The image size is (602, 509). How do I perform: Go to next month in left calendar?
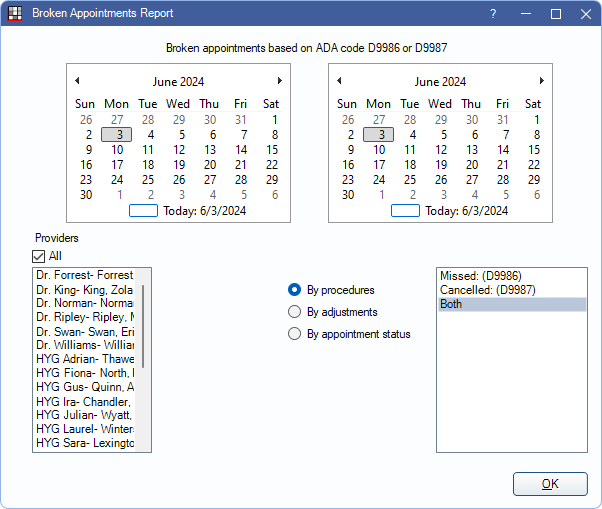coord(279,81)
